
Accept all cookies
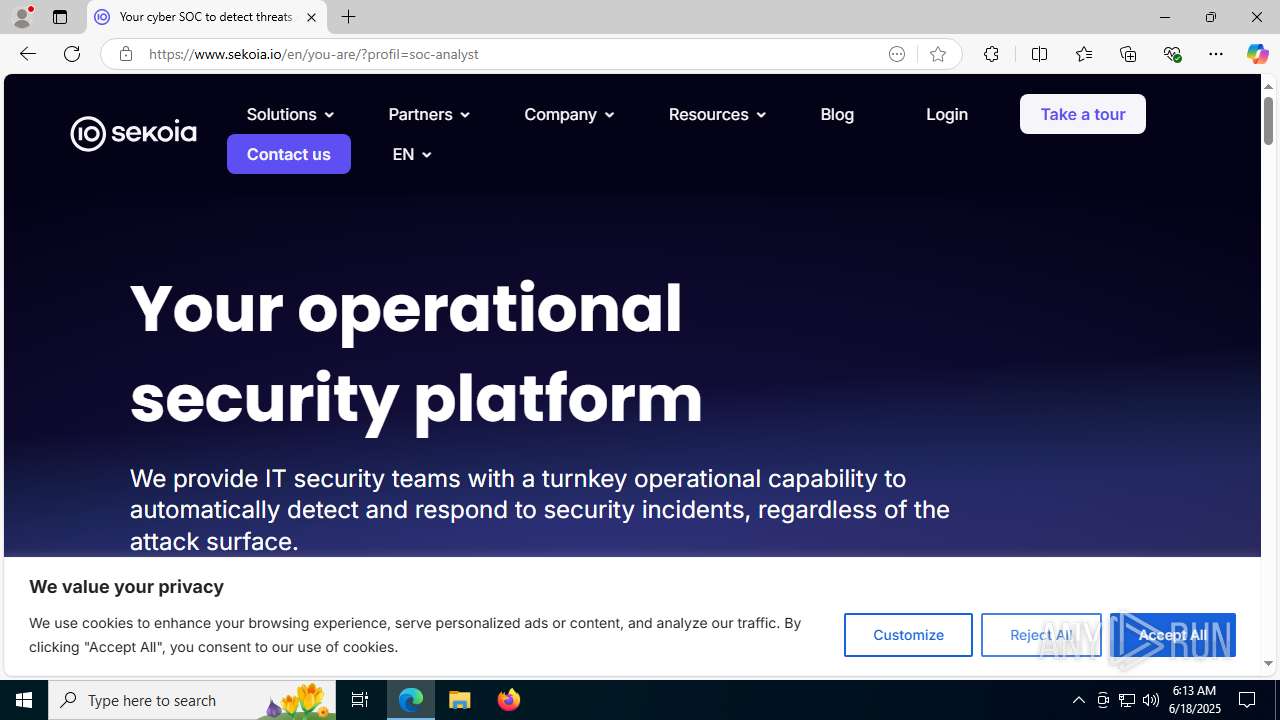pyautogui.click(x=1173, y=635)
